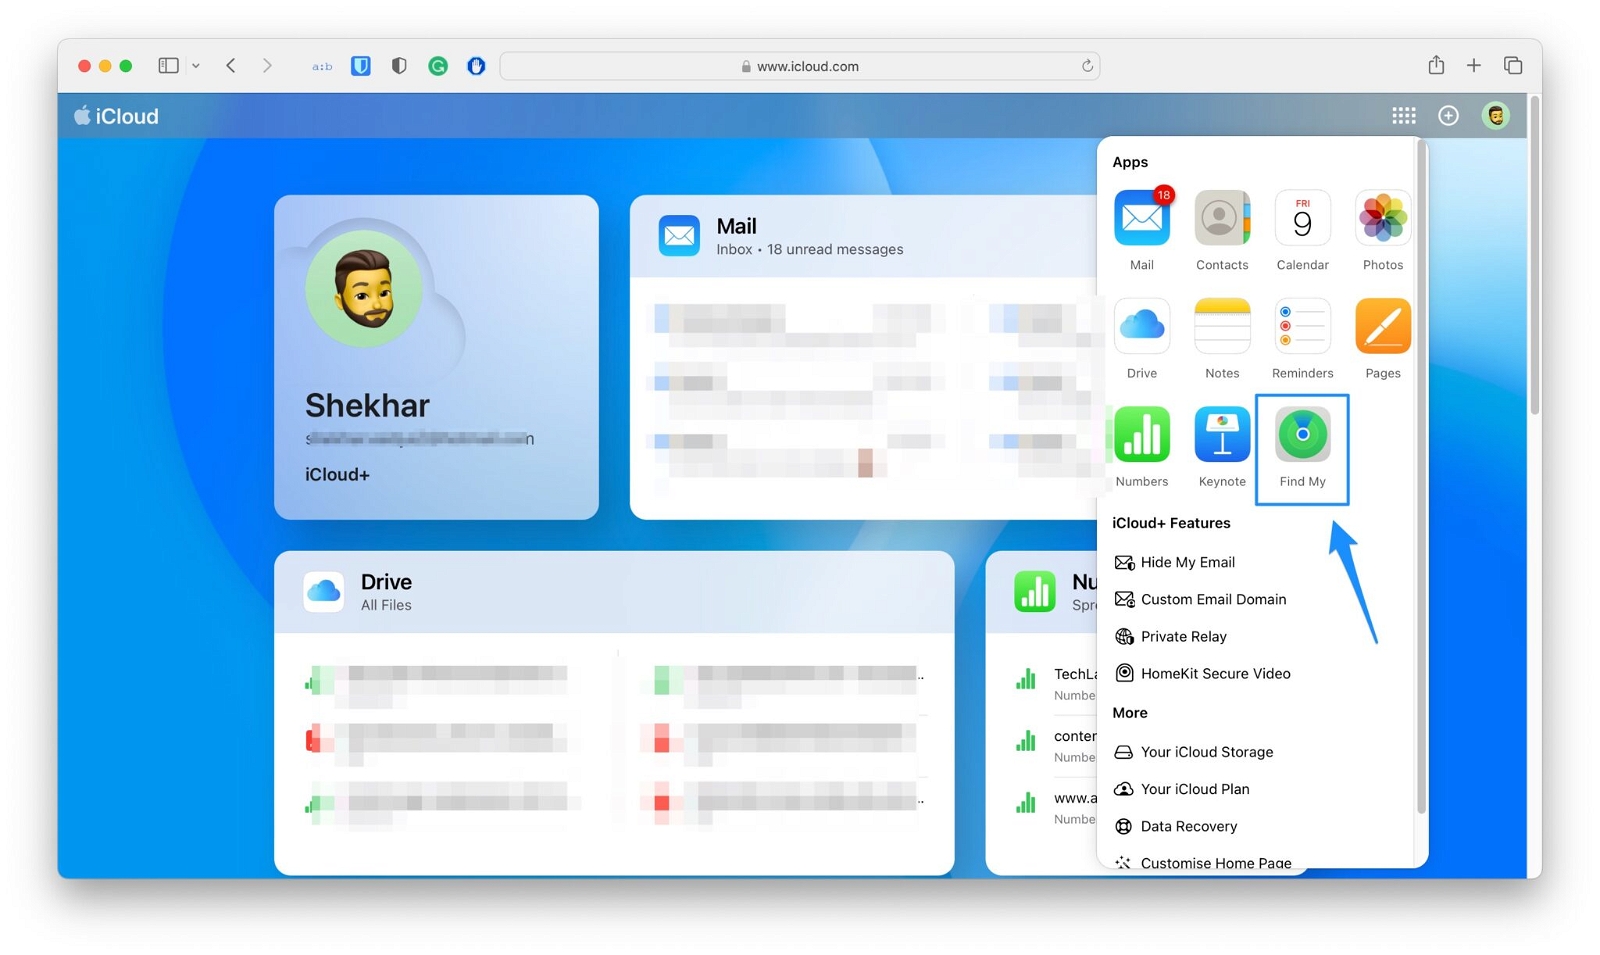Click the page vertical scrollbar at right edge
The width and height of the screenshot is (1600, 955).
pyautogui.click(x=1534, y=255)
